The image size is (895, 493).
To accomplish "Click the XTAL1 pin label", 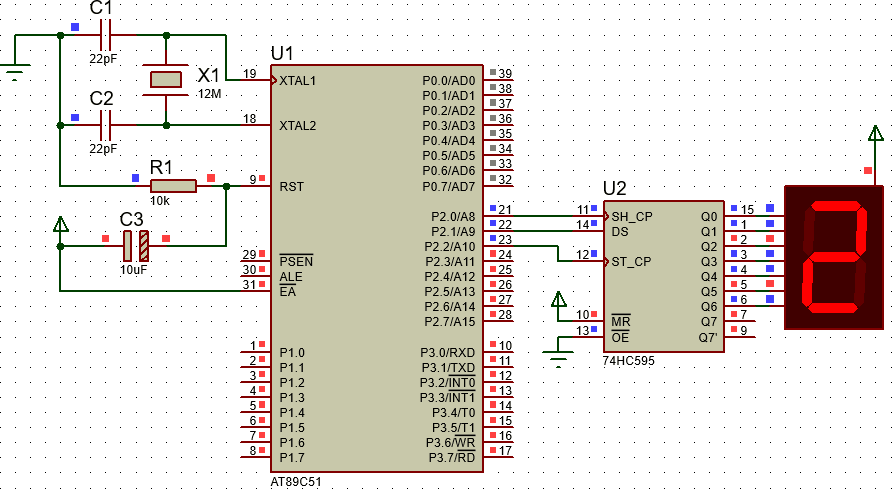I will 297,81.
